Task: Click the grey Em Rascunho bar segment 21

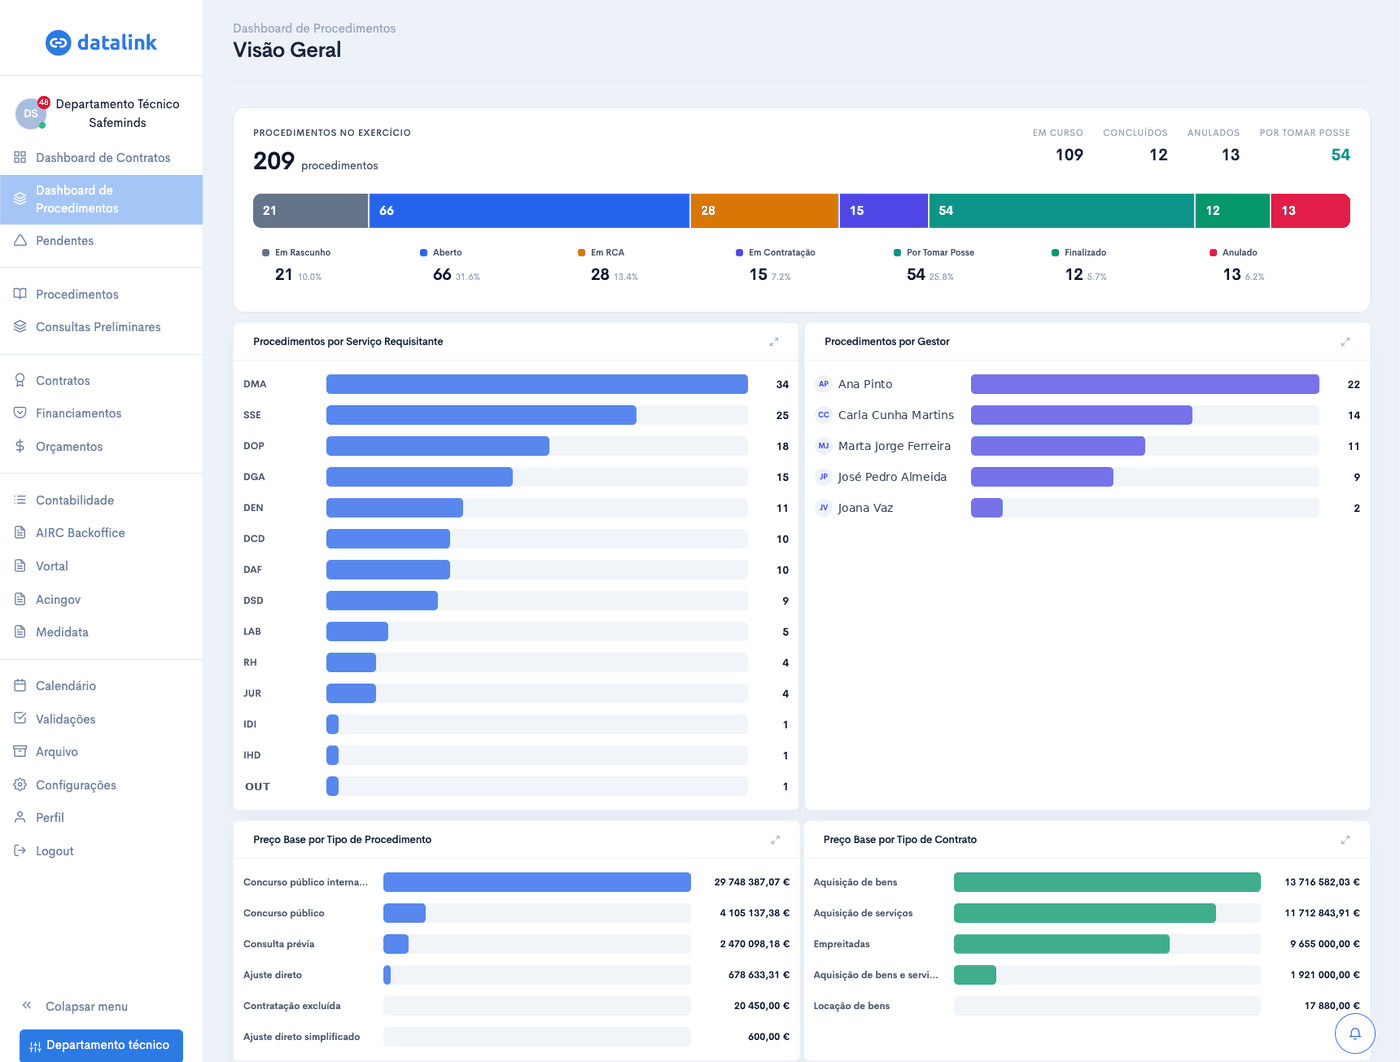Action: (310, 211)
